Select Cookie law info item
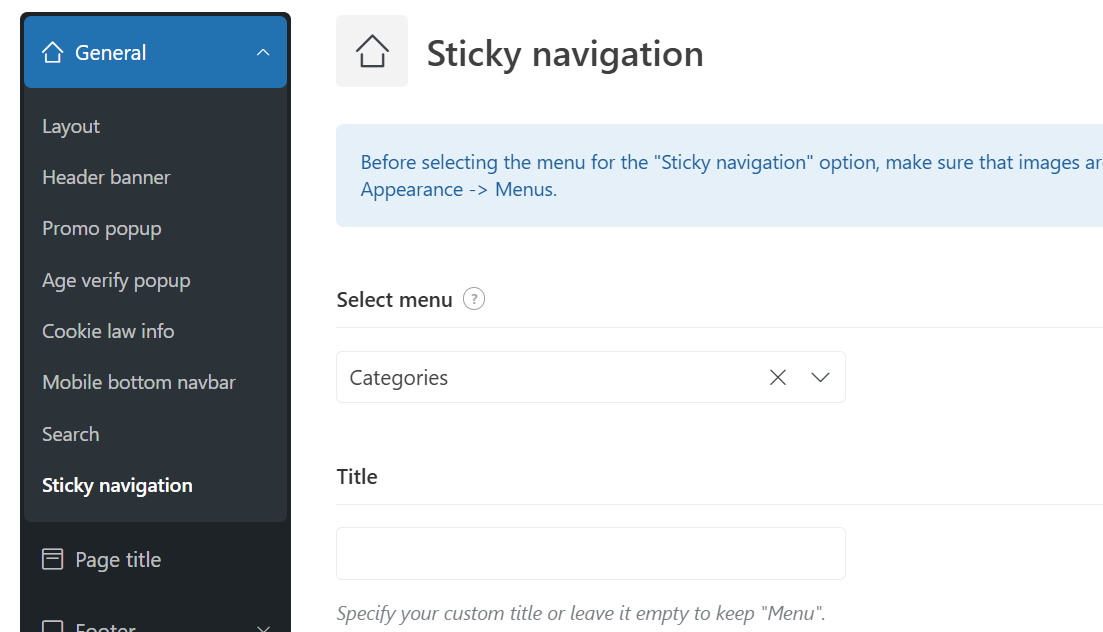Screen dimensions: 1103x632 [108, 331]
